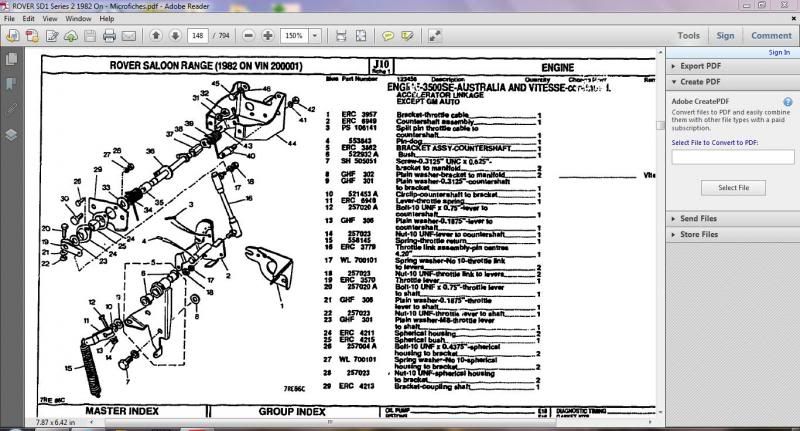
Task: Click the zoom in plus button
Action: point(268,36)
